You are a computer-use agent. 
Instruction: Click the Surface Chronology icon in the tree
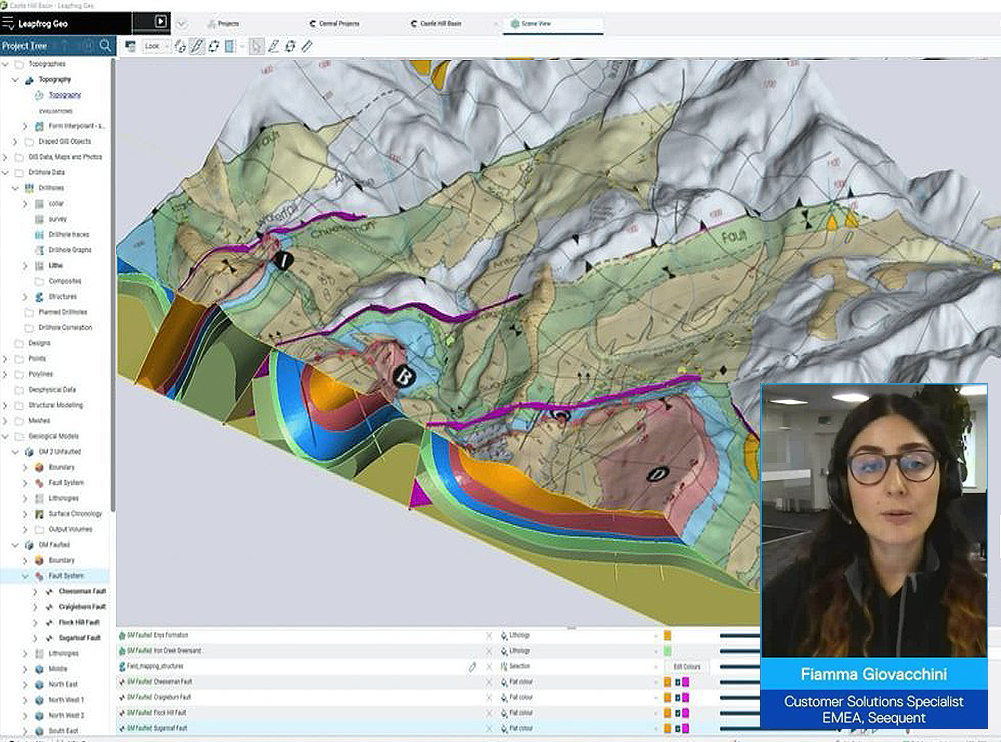pyautogui.click(x=39, y=514)
